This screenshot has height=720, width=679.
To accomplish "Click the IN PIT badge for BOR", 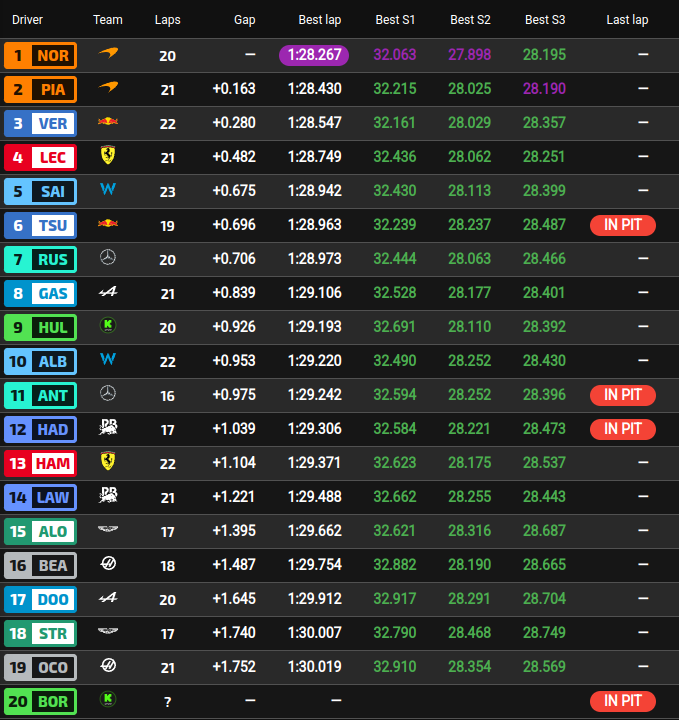I will tap(622, 701).
